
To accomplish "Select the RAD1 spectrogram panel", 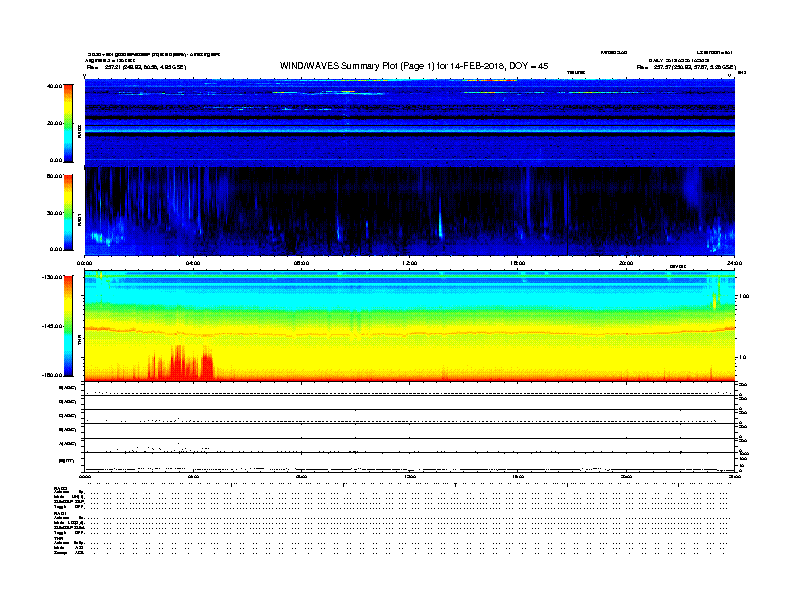I will tap(410, 208).
